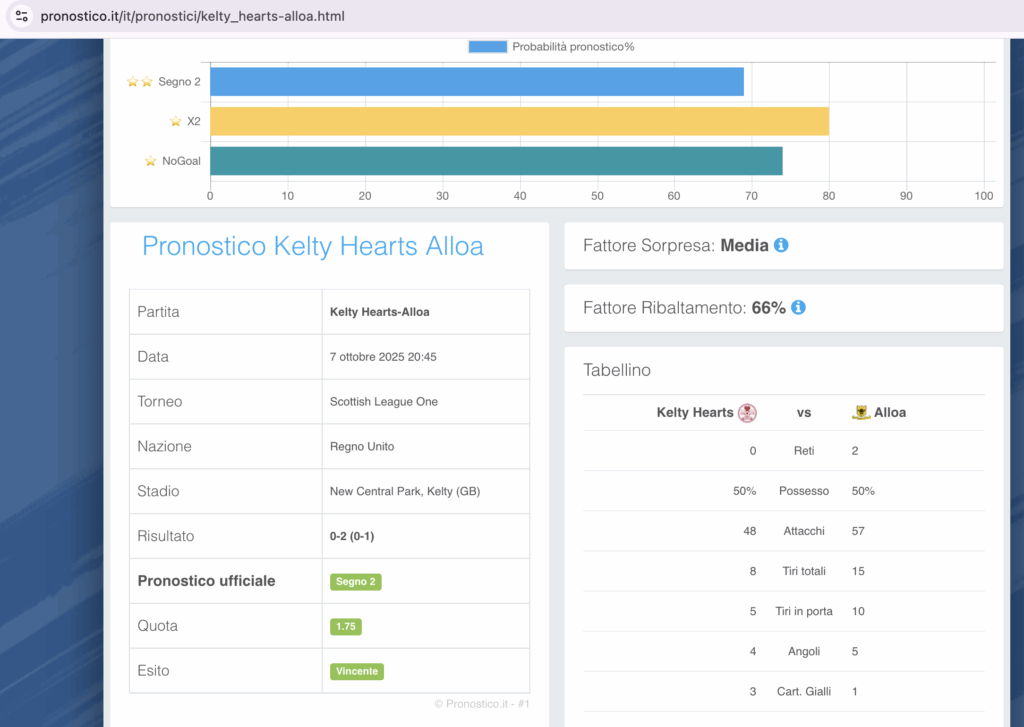Viewport: 1024px width, 727px height.
Task: Click the Pronostico Kelty Hearts Alloa heading
Action: pos(312,246)
